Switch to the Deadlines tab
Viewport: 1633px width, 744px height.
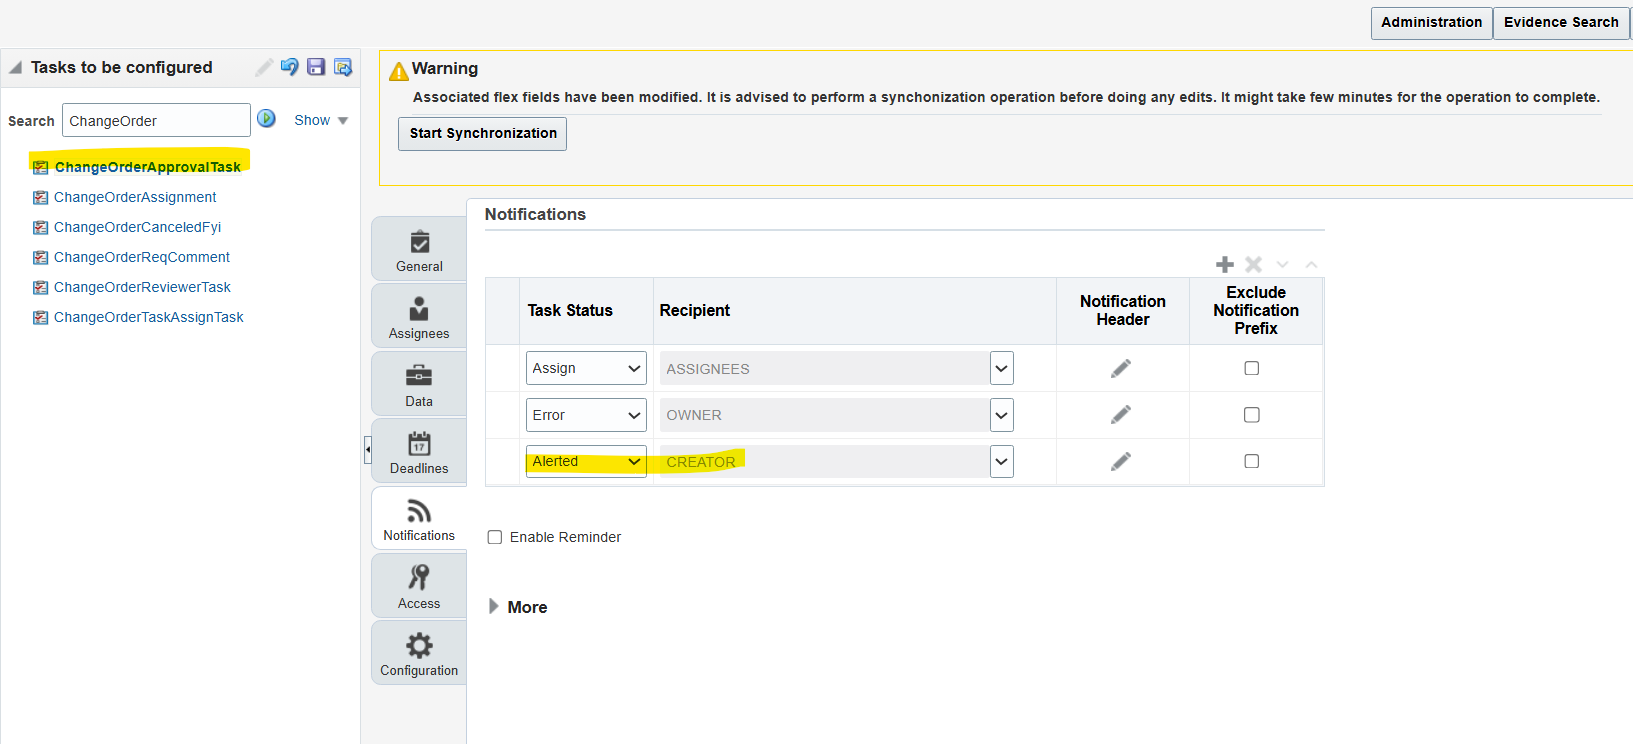click(419, 452)
